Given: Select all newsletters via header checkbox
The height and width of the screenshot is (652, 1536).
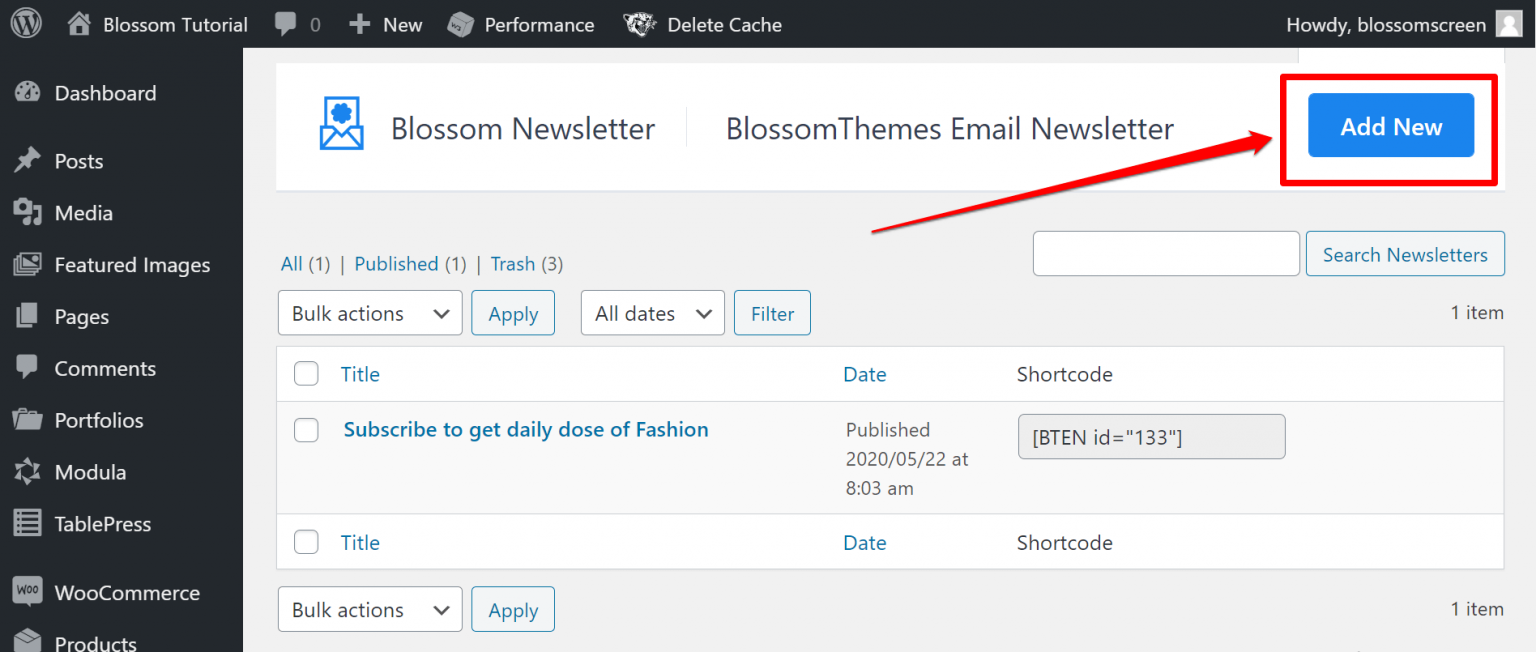Looking at the screenshot, I should point(306,373).
